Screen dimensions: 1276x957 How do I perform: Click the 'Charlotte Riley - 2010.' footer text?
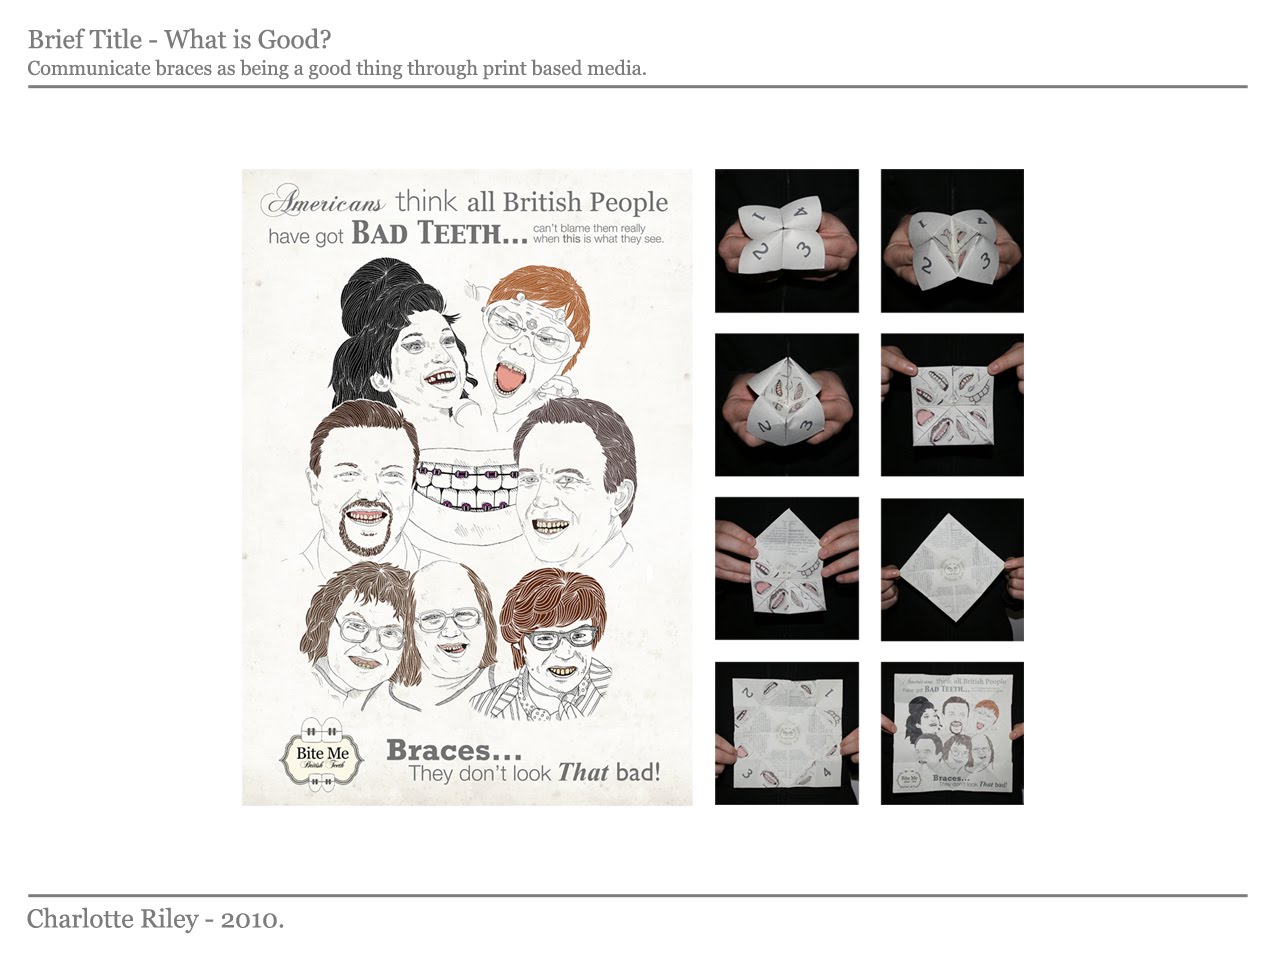tap(156, 919)
